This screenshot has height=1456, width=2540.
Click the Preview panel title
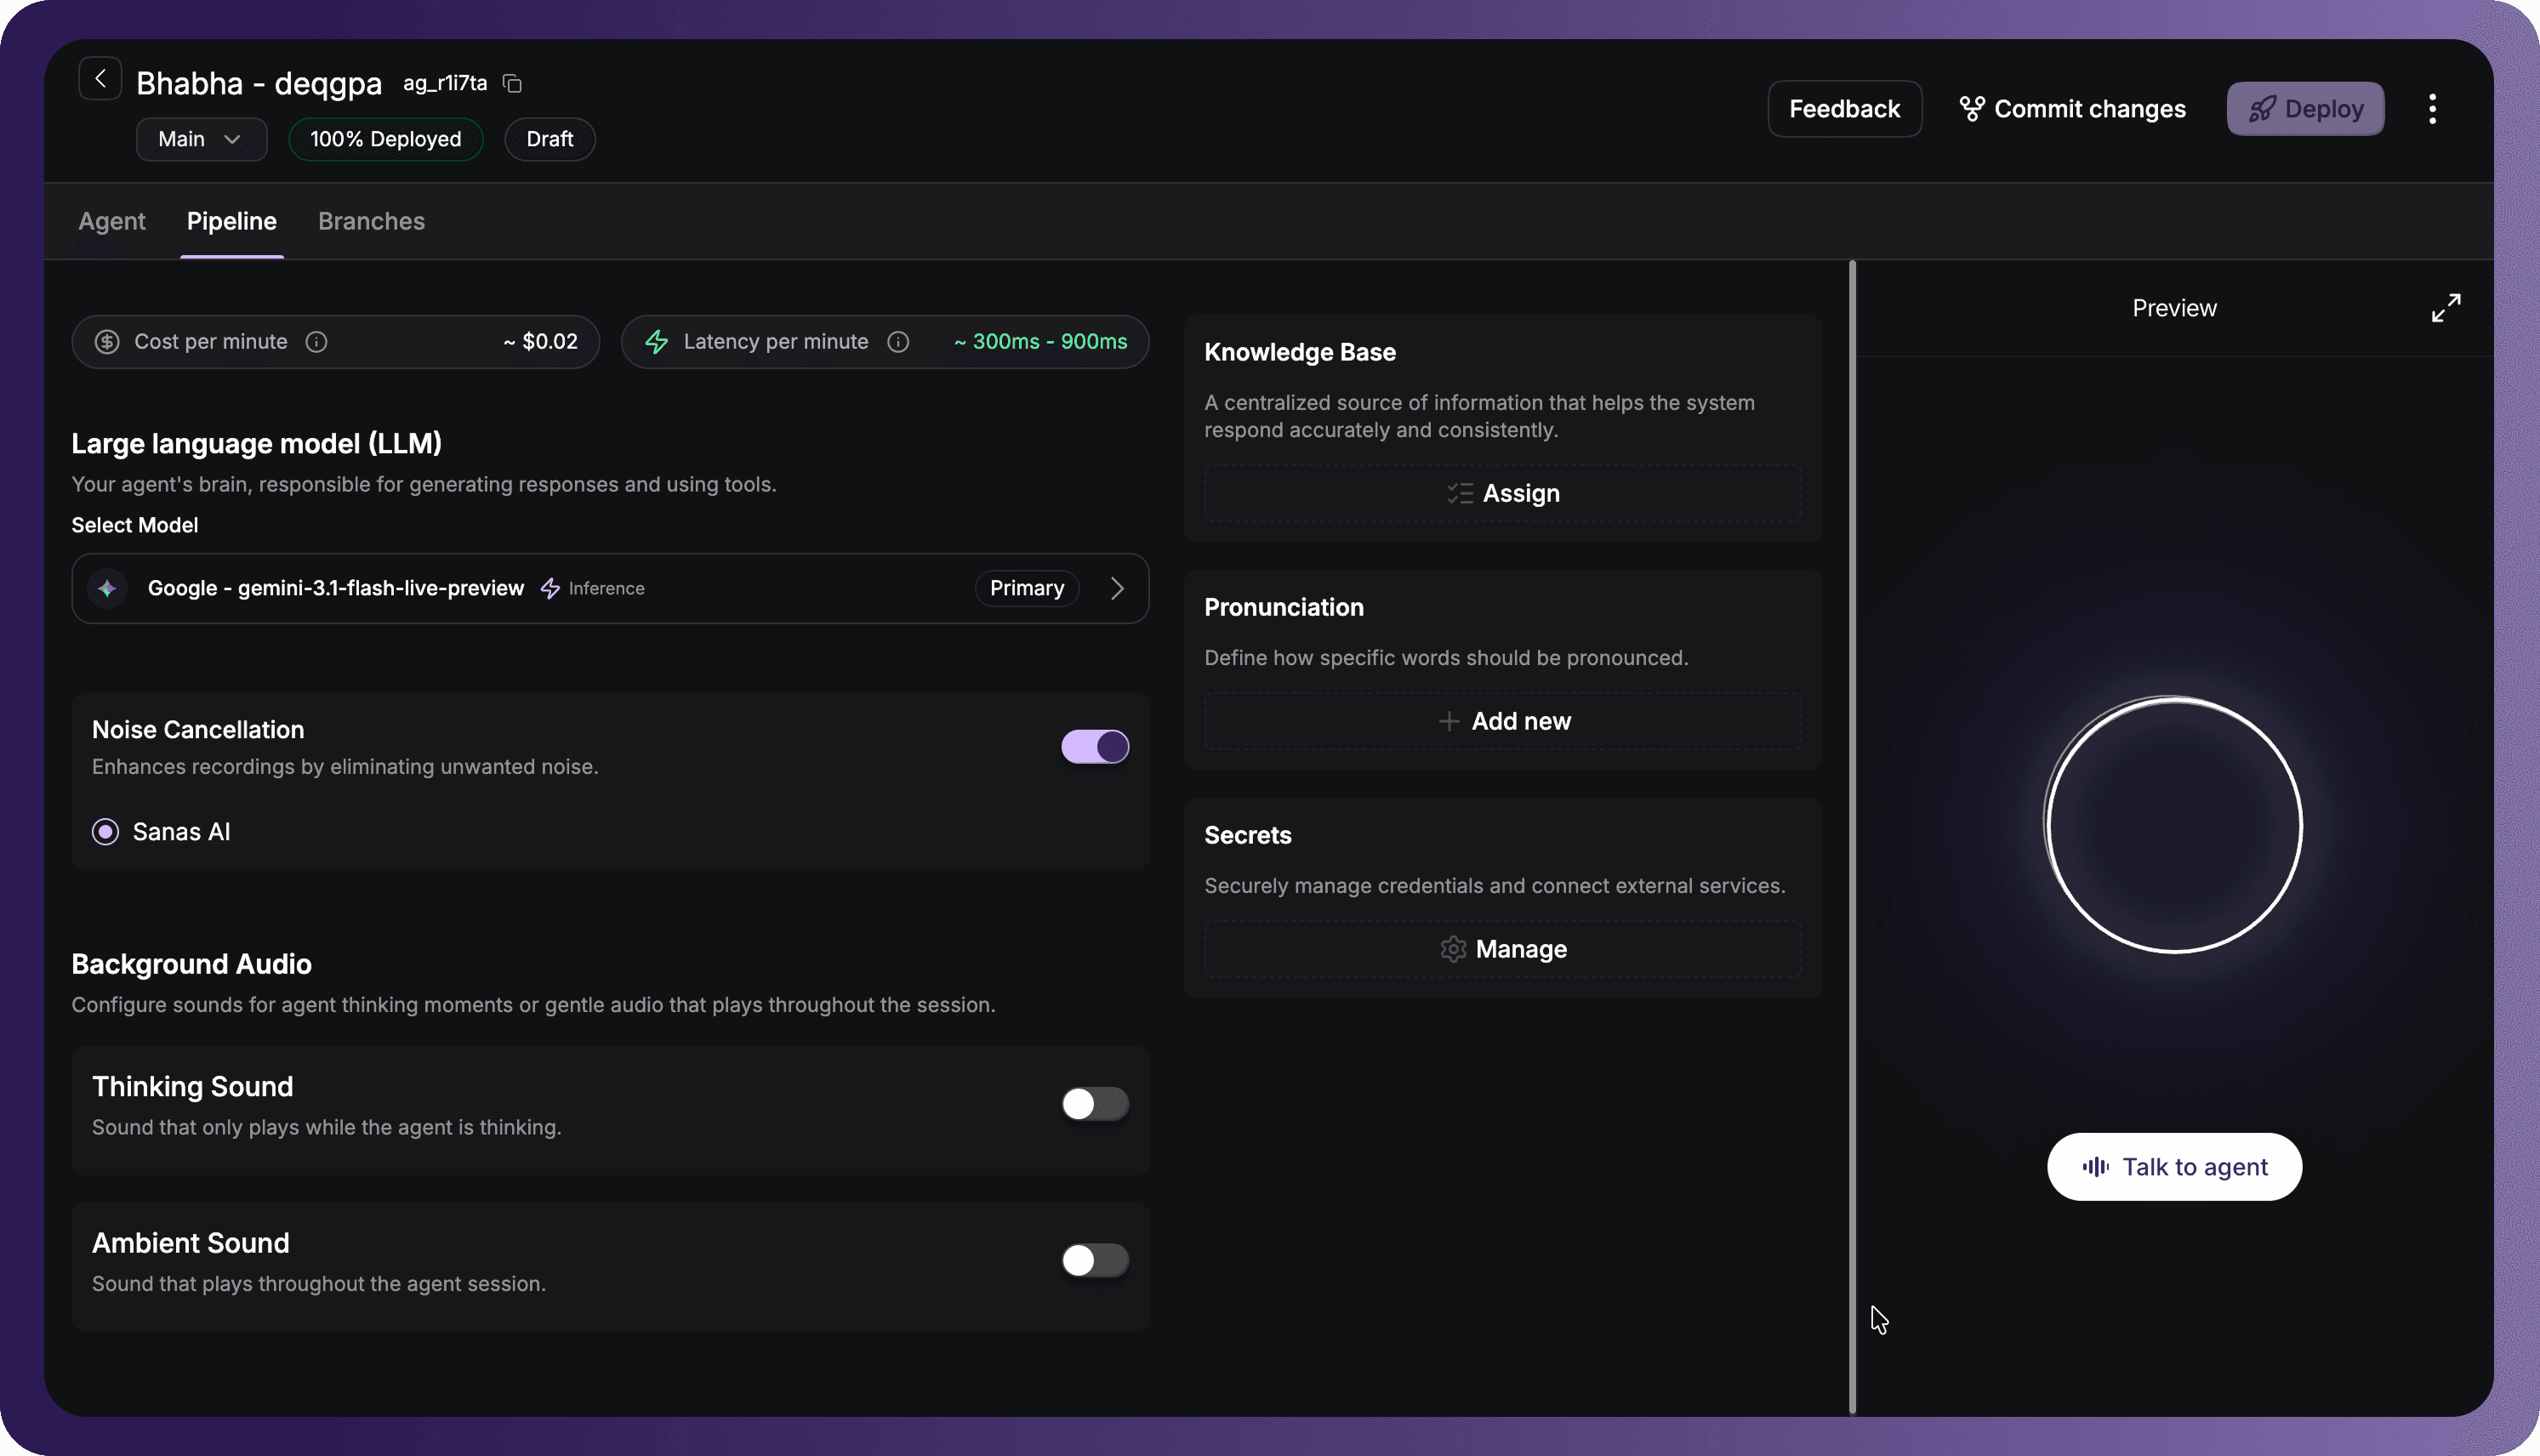click(x=2174, y=308)
